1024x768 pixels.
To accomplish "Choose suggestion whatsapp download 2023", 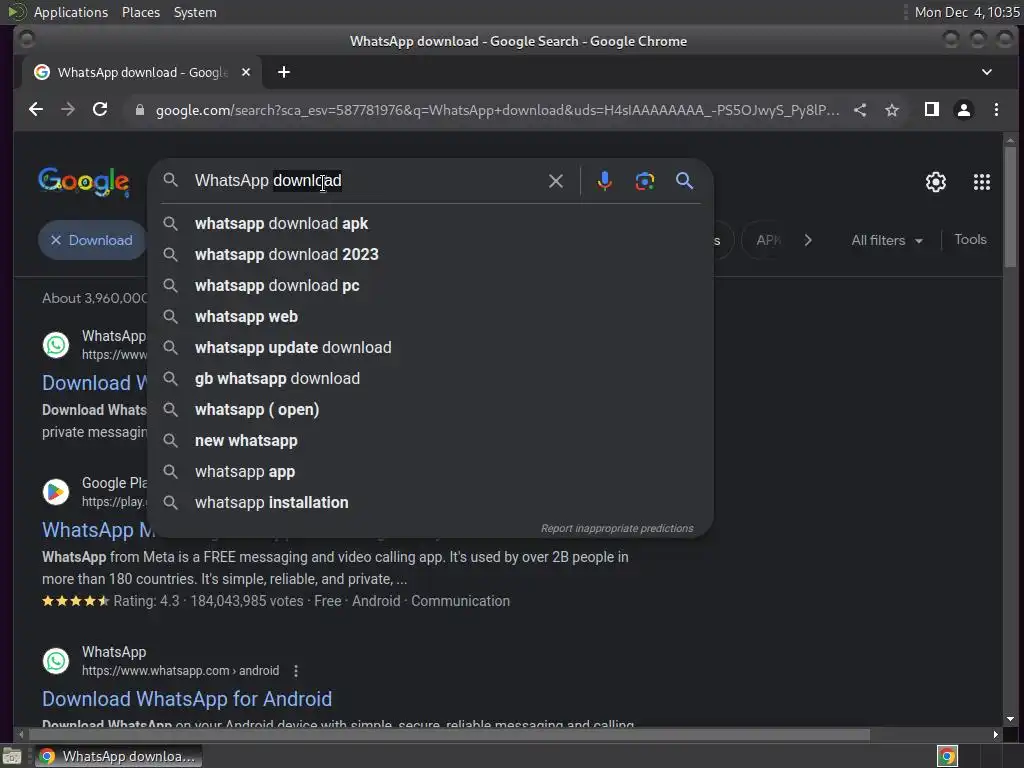I will (431, 255).
